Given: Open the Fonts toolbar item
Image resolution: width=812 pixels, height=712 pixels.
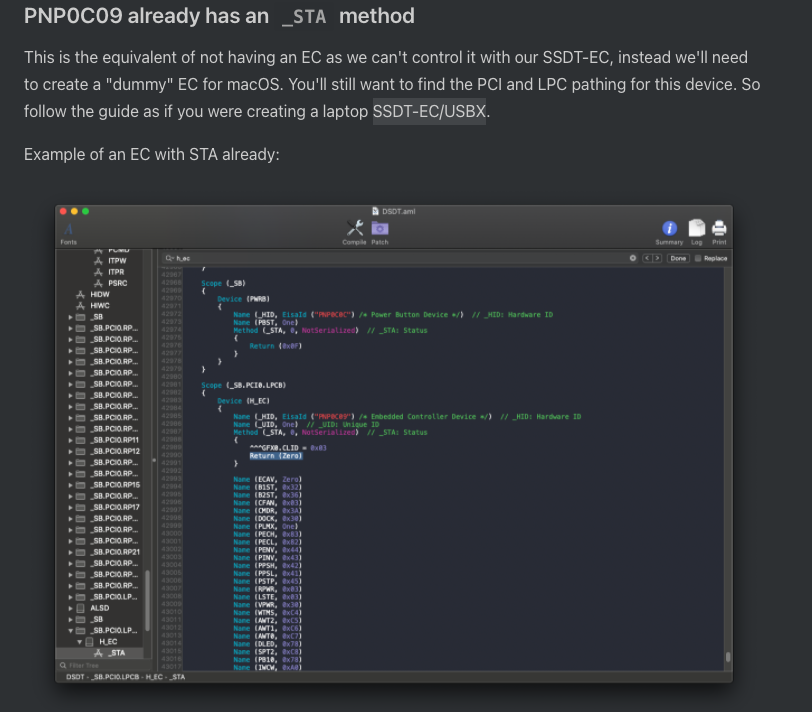Looking at the screenshot, I should coord(68,233).
